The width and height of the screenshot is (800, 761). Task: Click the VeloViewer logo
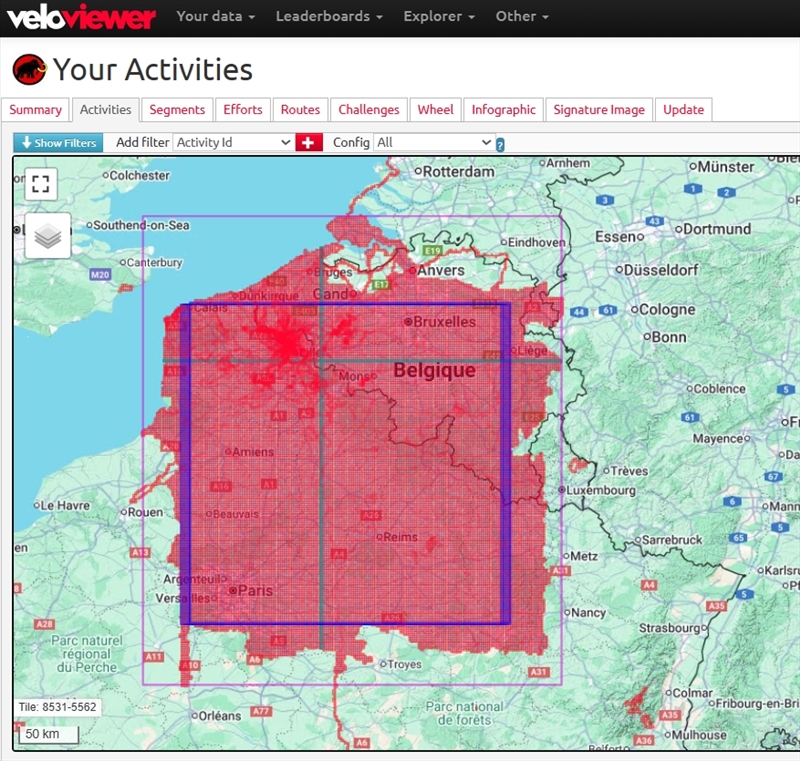[81, 17]
